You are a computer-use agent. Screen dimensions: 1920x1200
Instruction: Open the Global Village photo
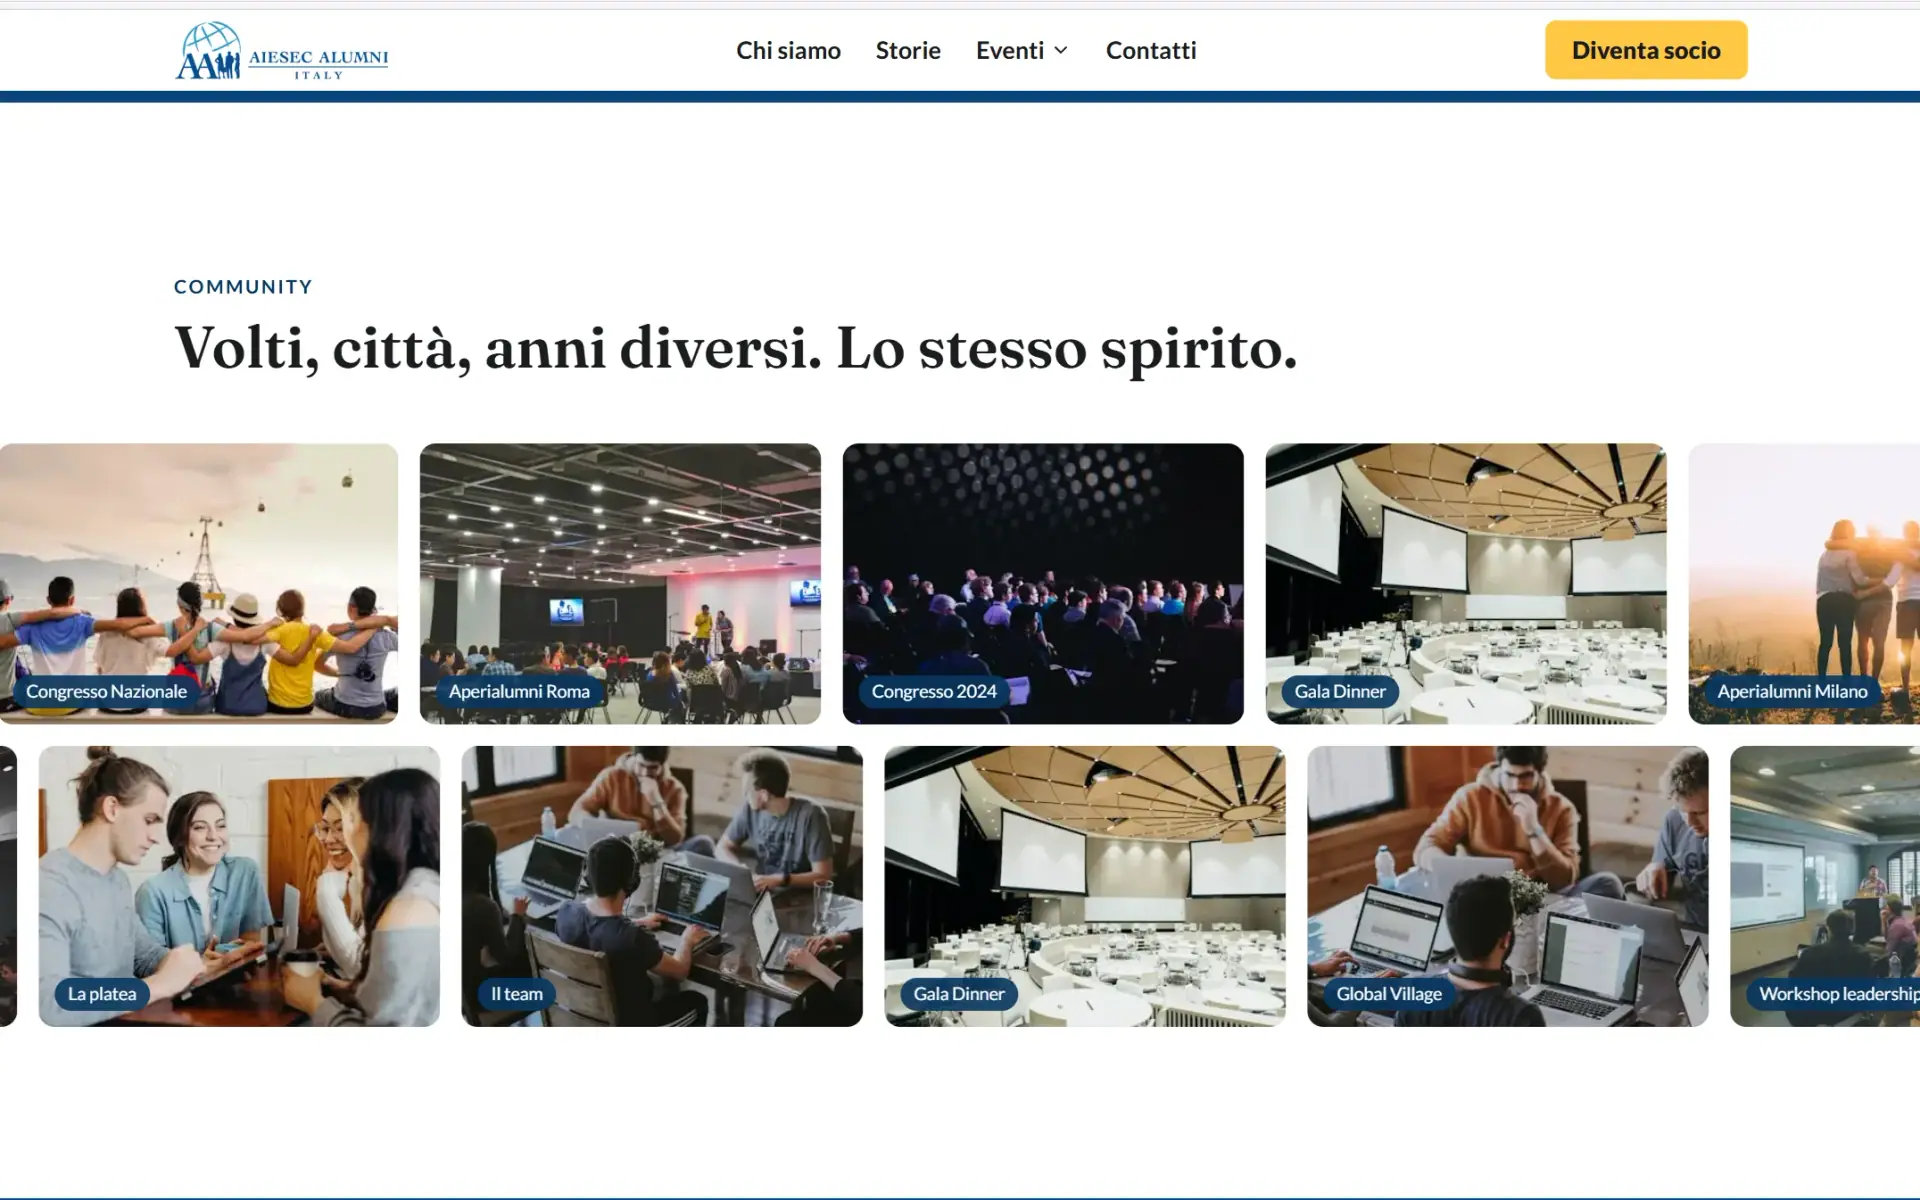click(x=1508, y=886)
